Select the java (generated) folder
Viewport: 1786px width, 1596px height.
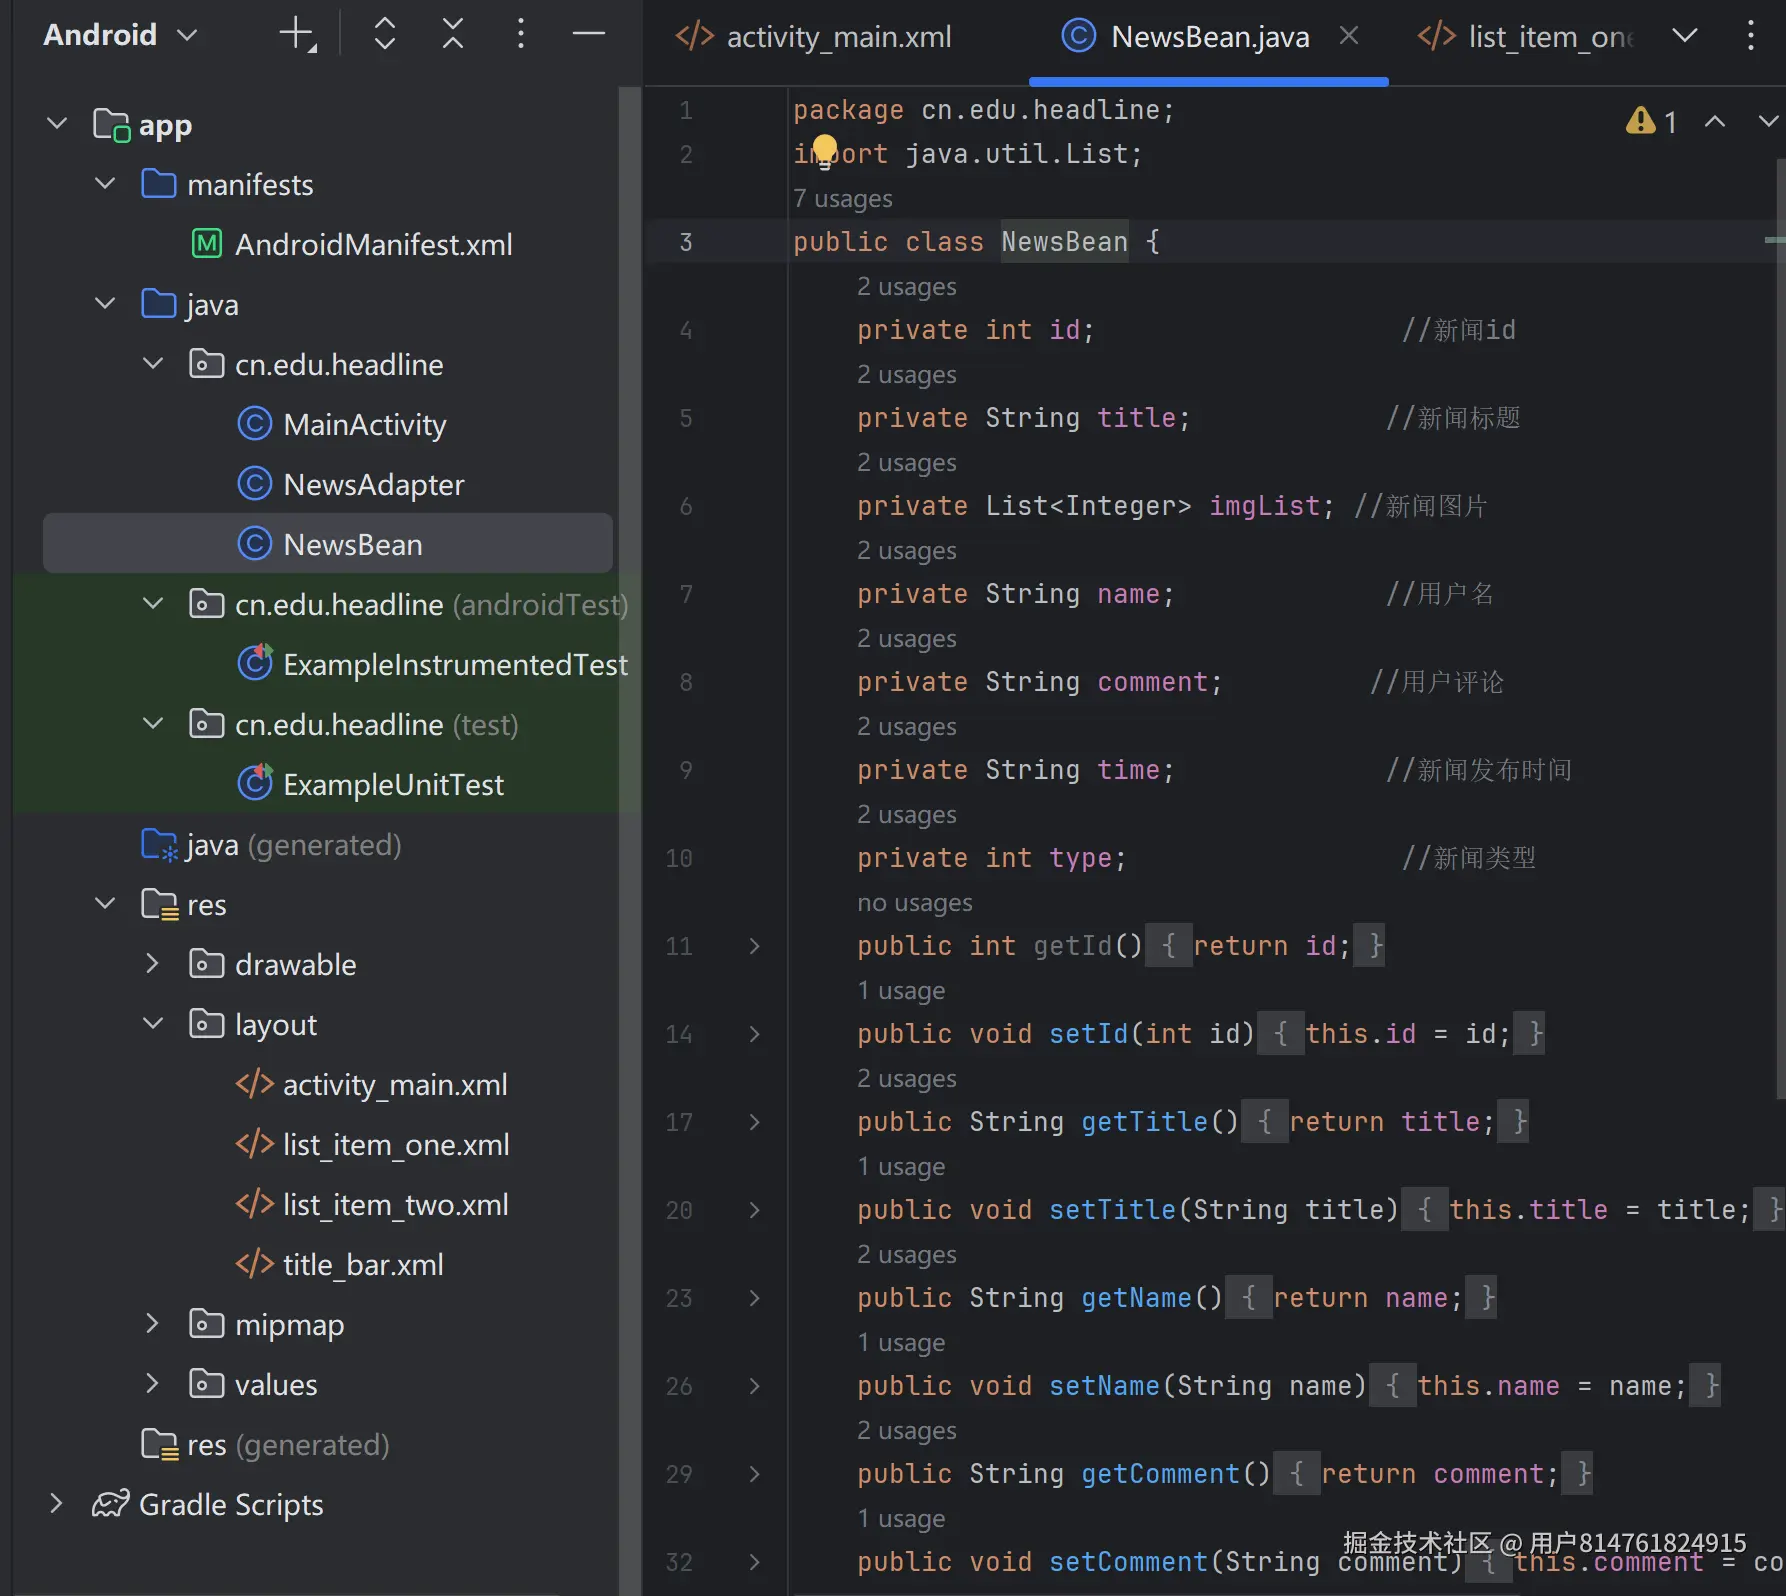click(271, 845)
